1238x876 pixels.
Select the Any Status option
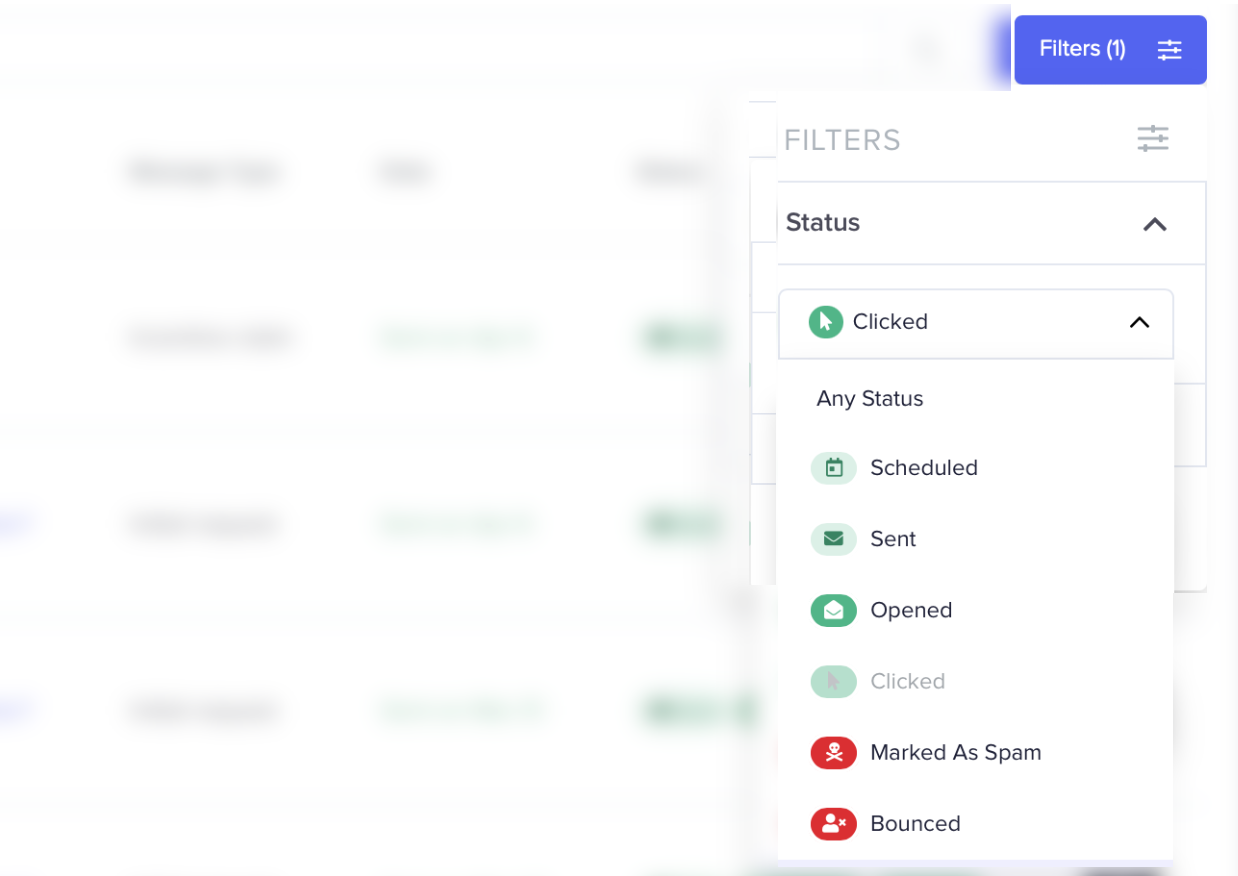coord(869,398)
